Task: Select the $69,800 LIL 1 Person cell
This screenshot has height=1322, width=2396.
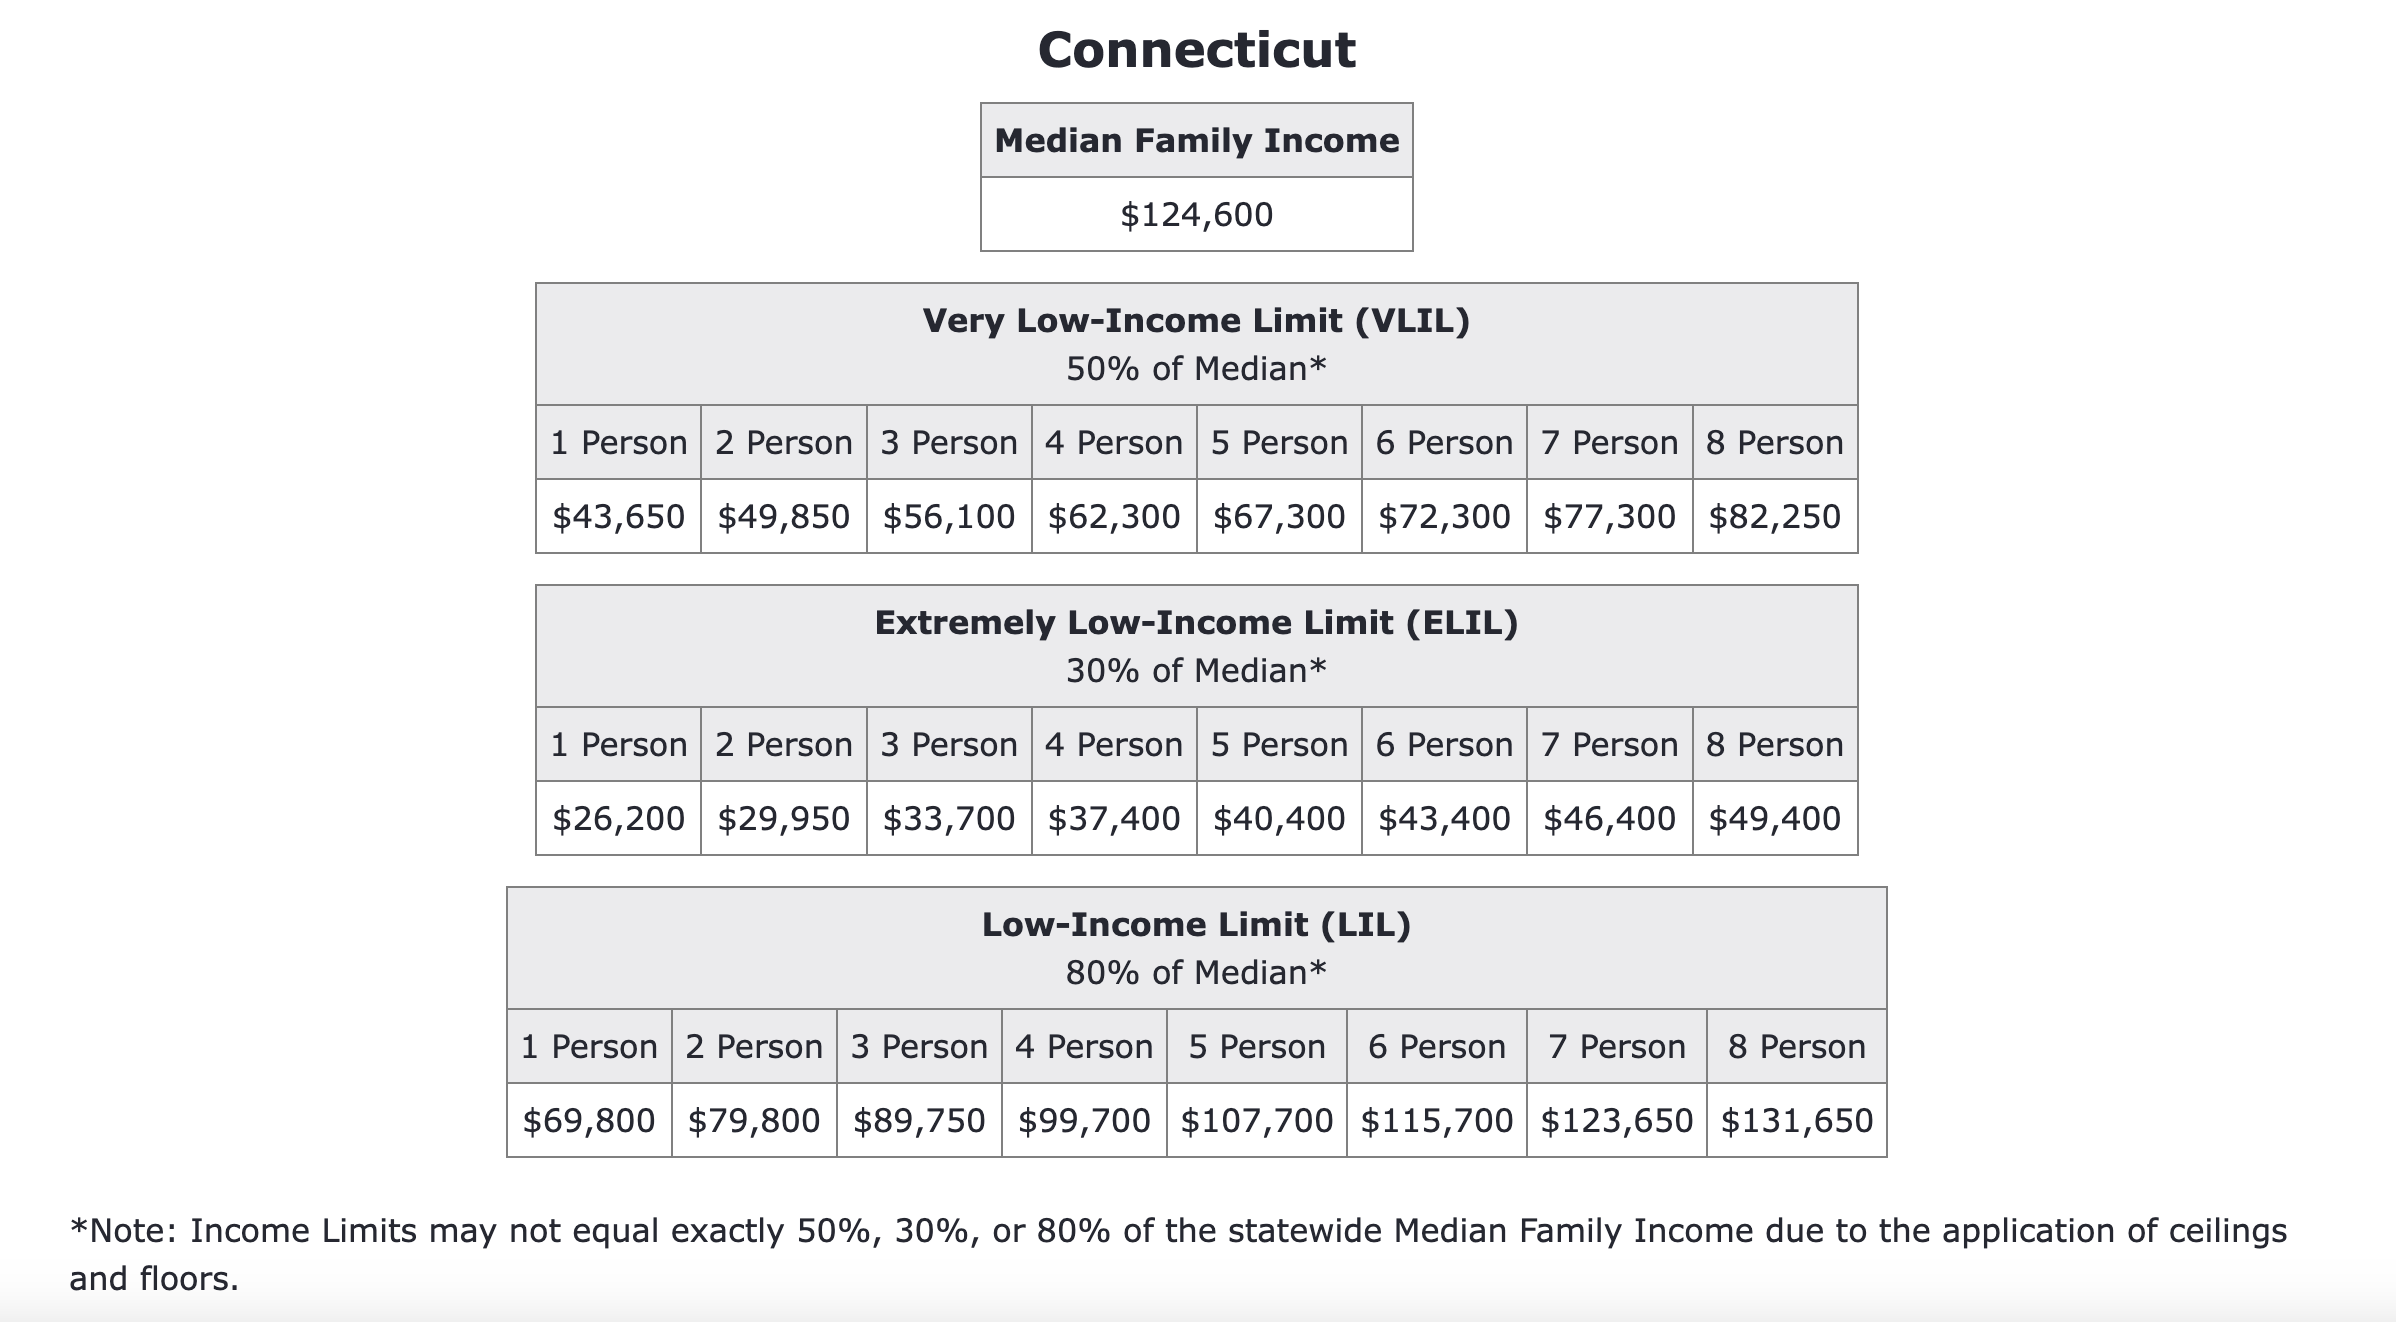Action: click(x=589, y=1121)
